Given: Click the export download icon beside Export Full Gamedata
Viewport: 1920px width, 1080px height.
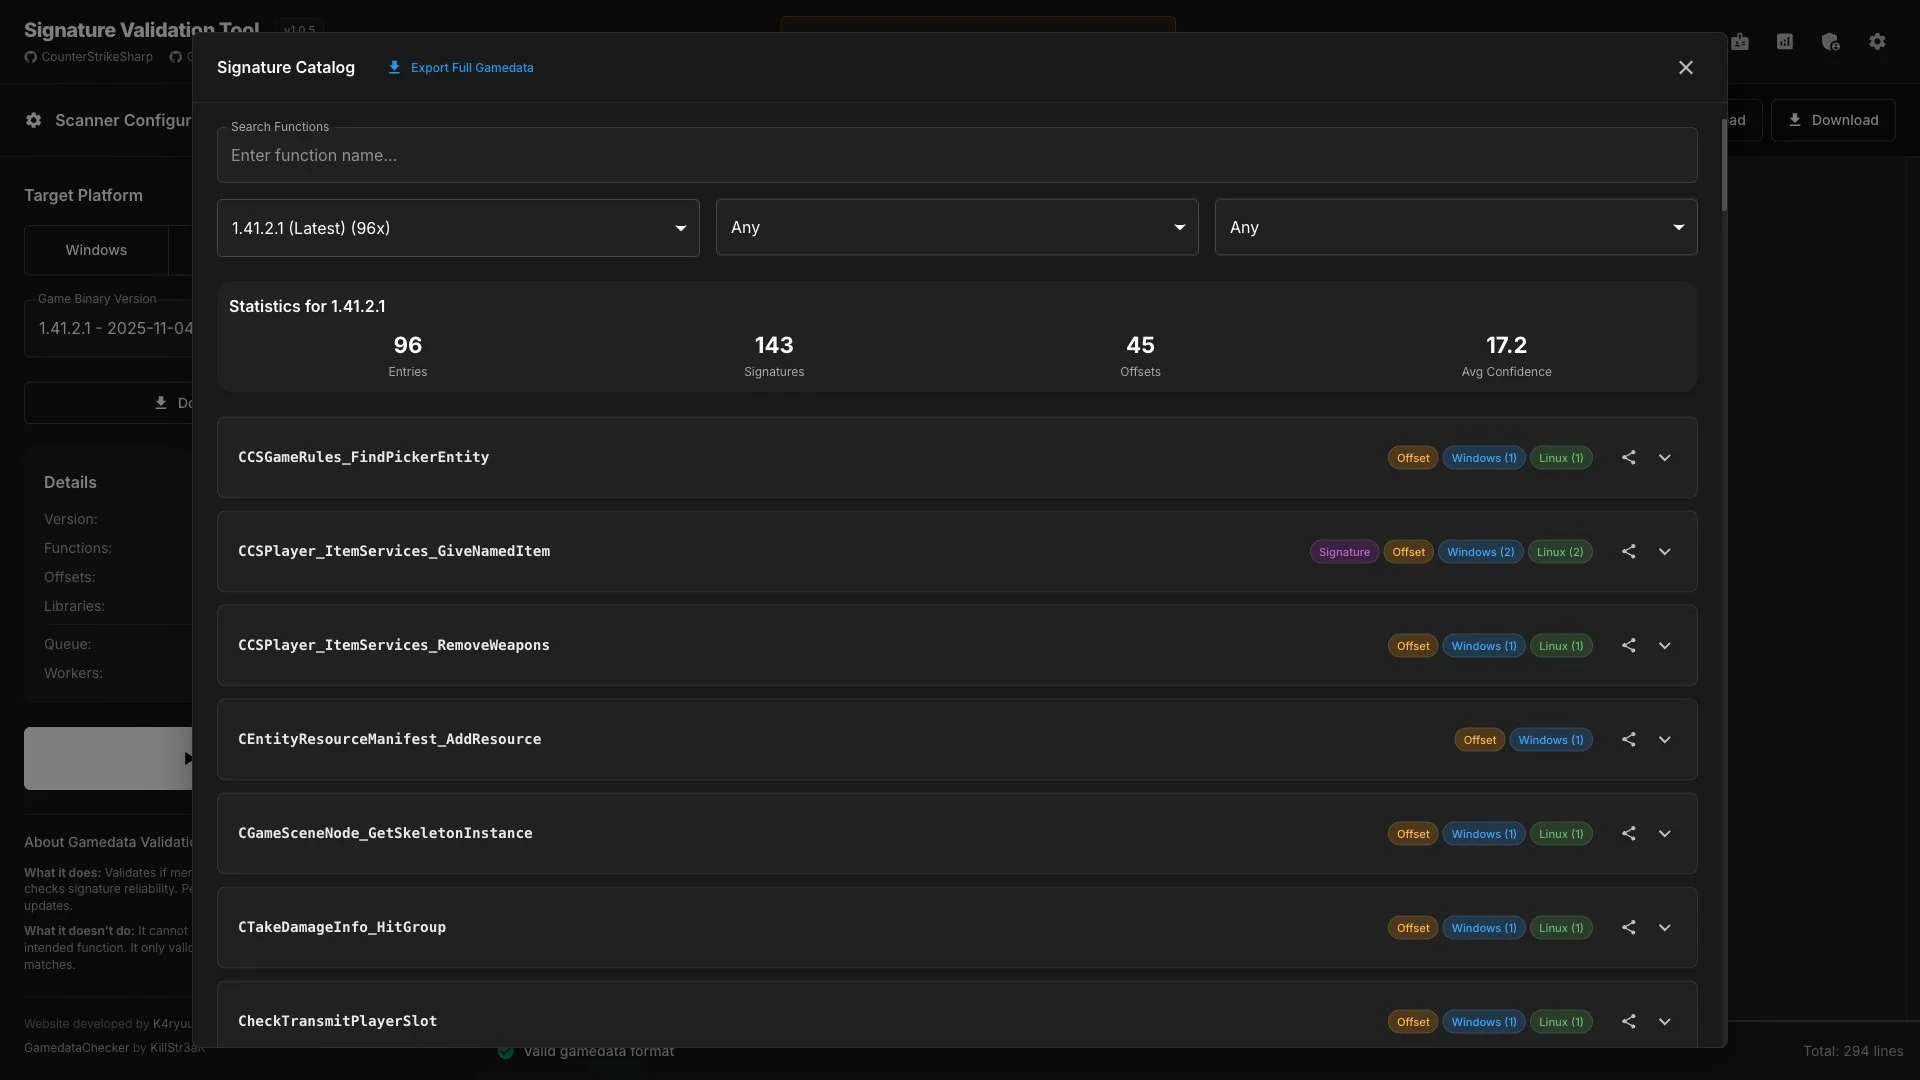Looking at the screenshot, I should tap(394, 67).
